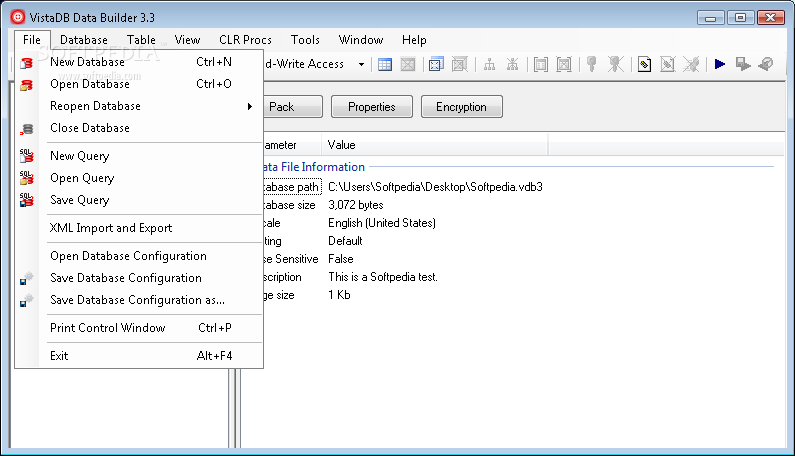The height and width of the screenshot is (456, 795).
Task: Open the File menu
Action: 32,40
